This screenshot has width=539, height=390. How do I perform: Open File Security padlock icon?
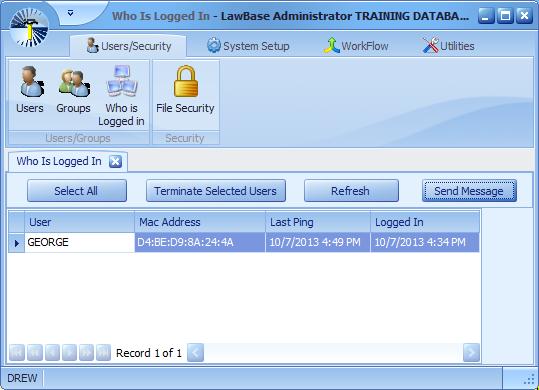pos(185,90)
